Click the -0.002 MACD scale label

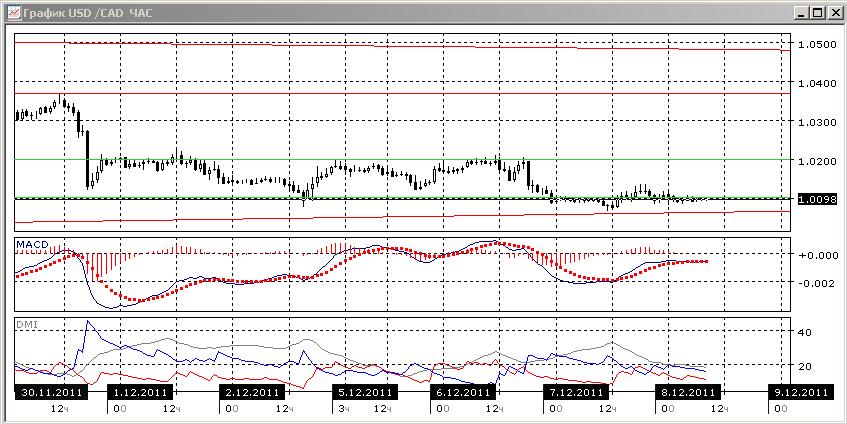click(816, 282)
